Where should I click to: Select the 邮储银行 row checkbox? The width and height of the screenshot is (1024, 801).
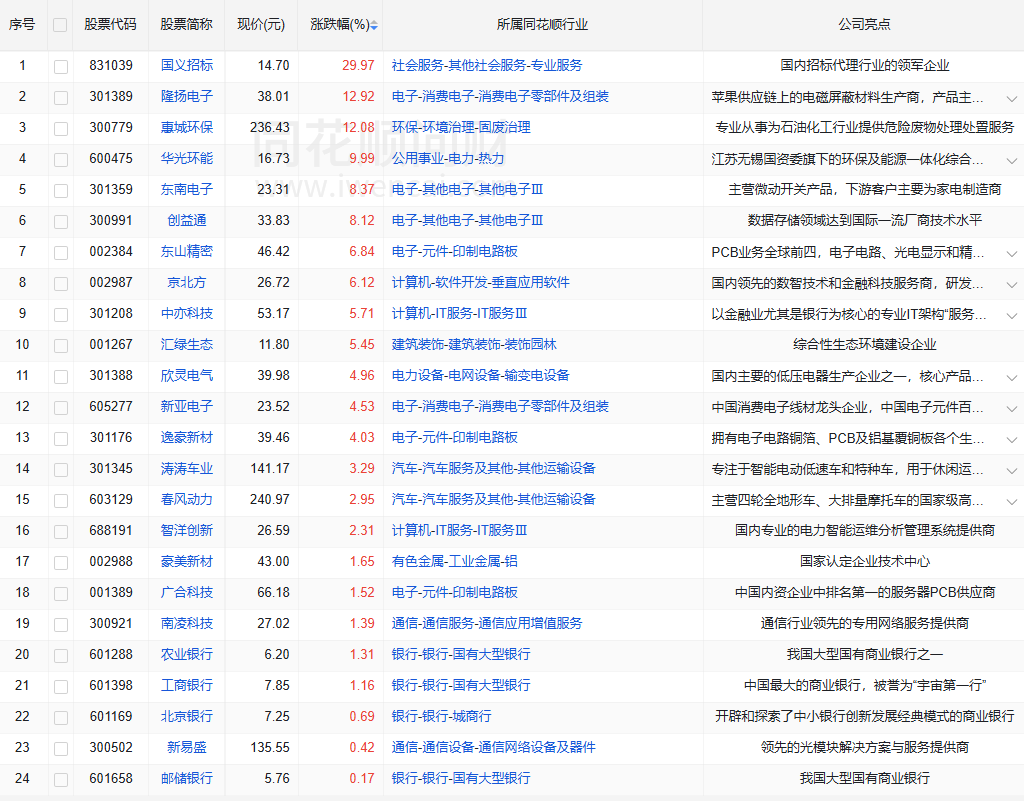pyautogui.click(x=61, y=779)
